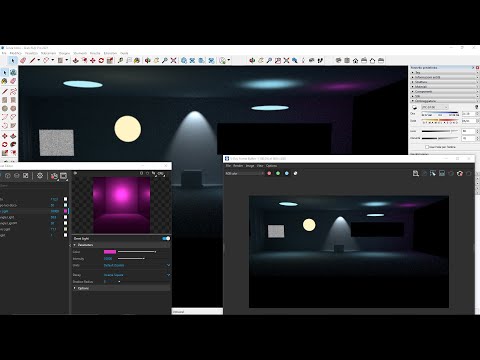Open the UTC time zone dropdown
Viewport: 480px width, 360px height.
pyautogui.click(x=435, y=107)
